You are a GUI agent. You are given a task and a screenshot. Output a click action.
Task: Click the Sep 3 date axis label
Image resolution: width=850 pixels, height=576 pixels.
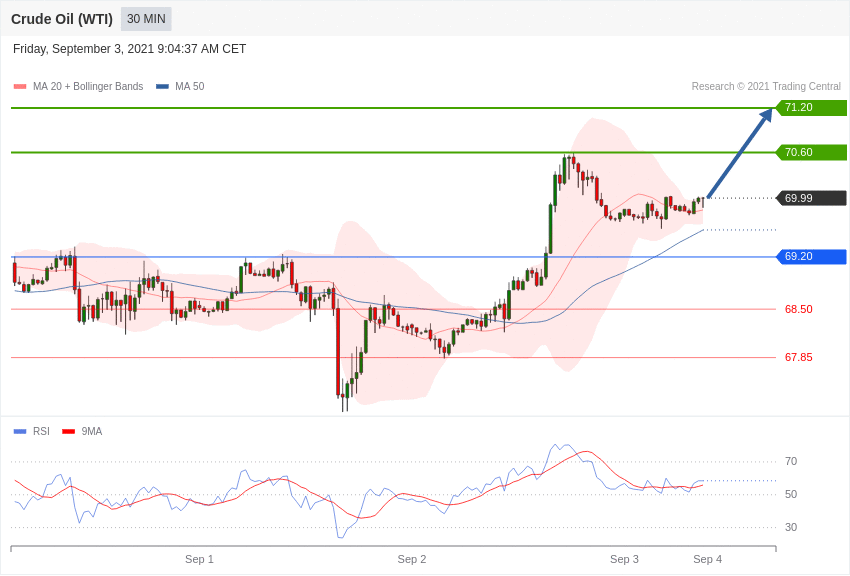point(624,559)
